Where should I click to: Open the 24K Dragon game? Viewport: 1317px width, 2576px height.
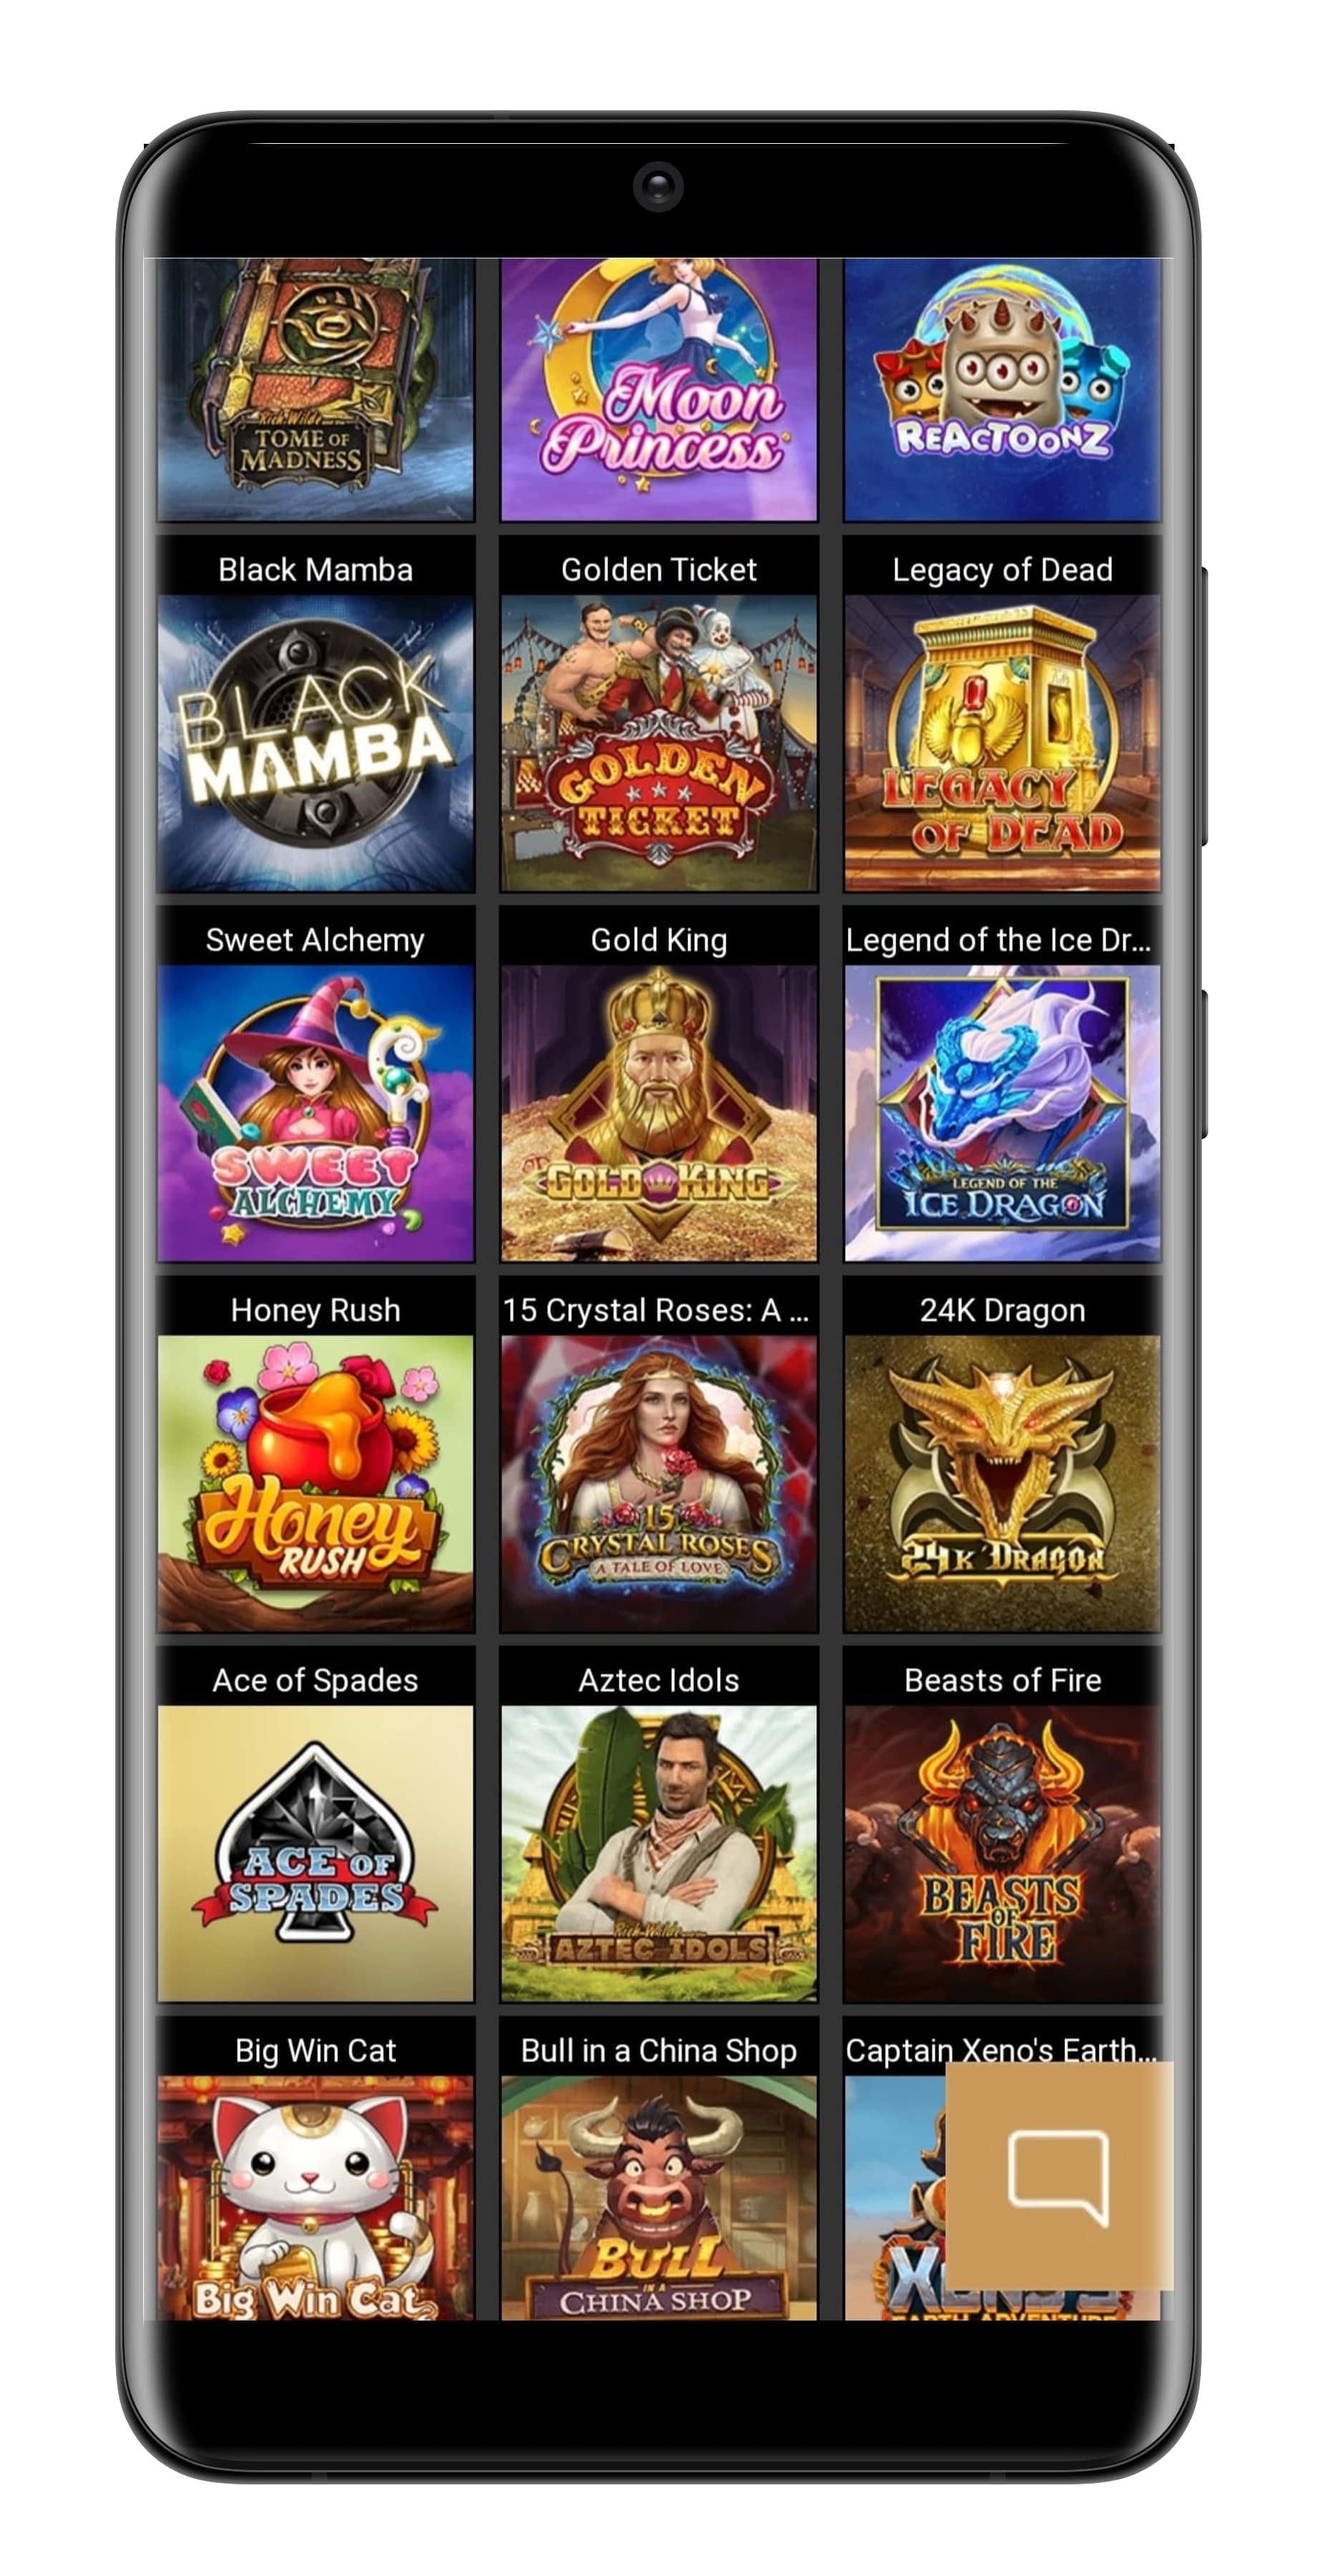pyautogui.click(x=1002, y=1483)
